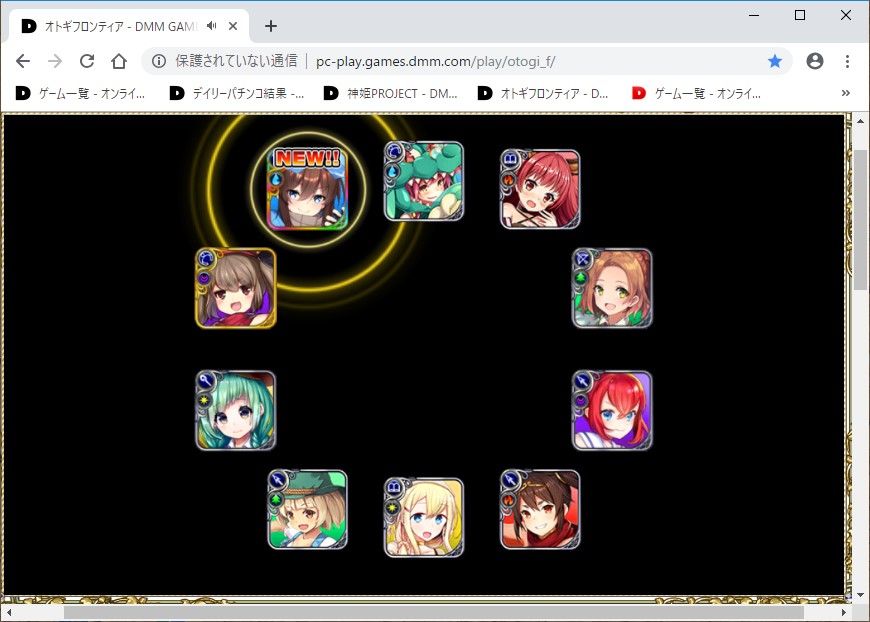This screenshot has height=622, width=870.
Task: Open the green dragon costume character card
Action: pos(424,181)
